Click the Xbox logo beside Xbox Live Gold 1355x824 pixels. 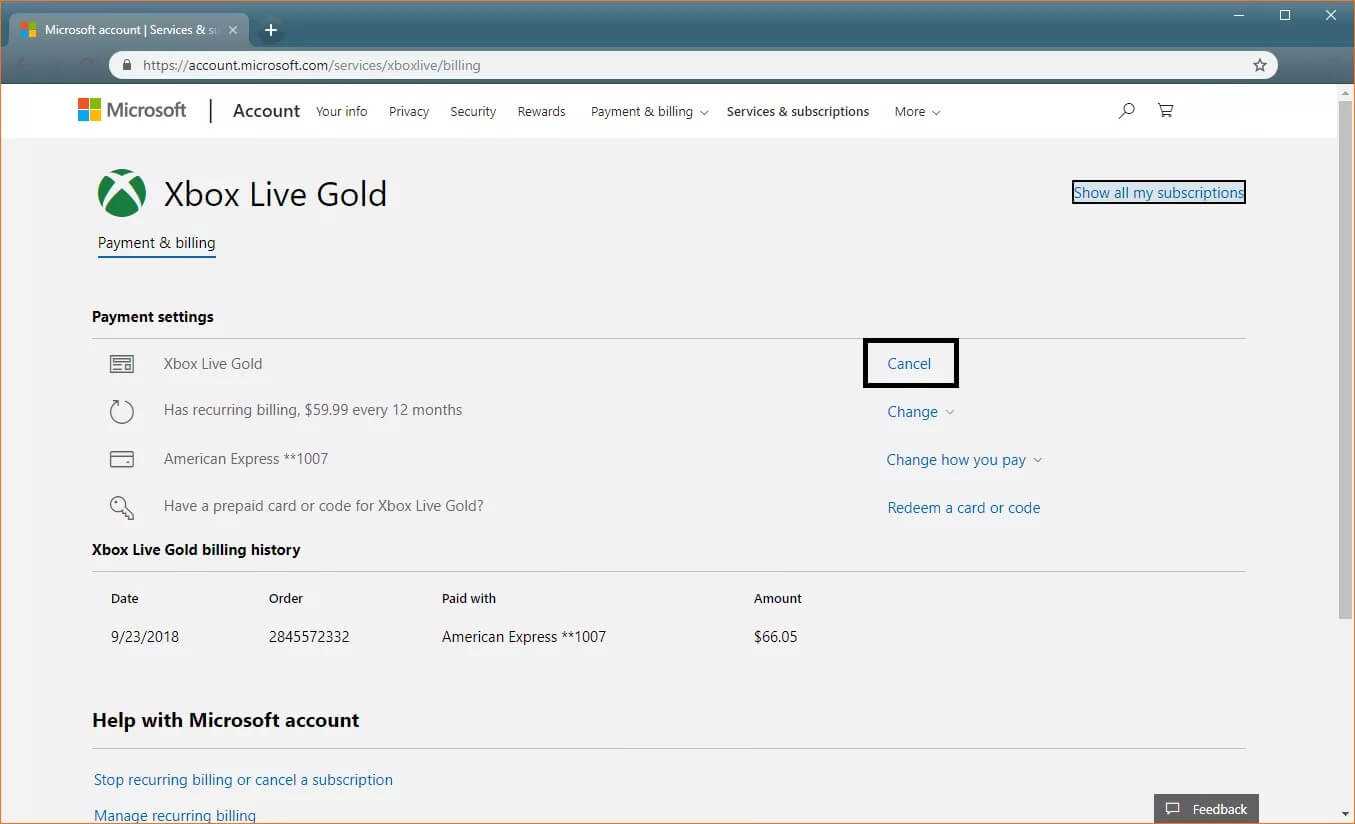[122, 193]
